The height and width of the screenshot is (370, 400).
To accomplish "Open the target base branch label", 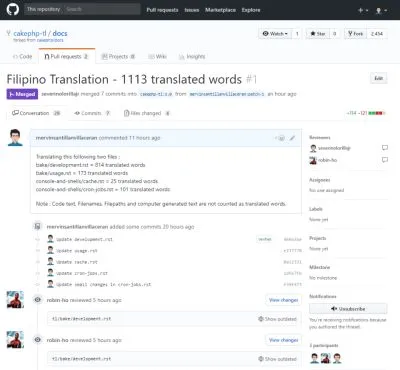I will [156, 94].
